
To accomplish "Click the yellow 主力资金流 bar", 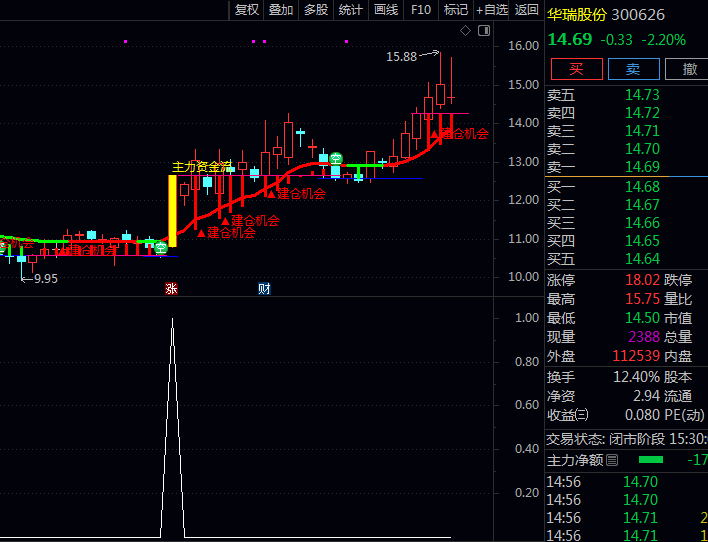I will (x=172, y=210).
